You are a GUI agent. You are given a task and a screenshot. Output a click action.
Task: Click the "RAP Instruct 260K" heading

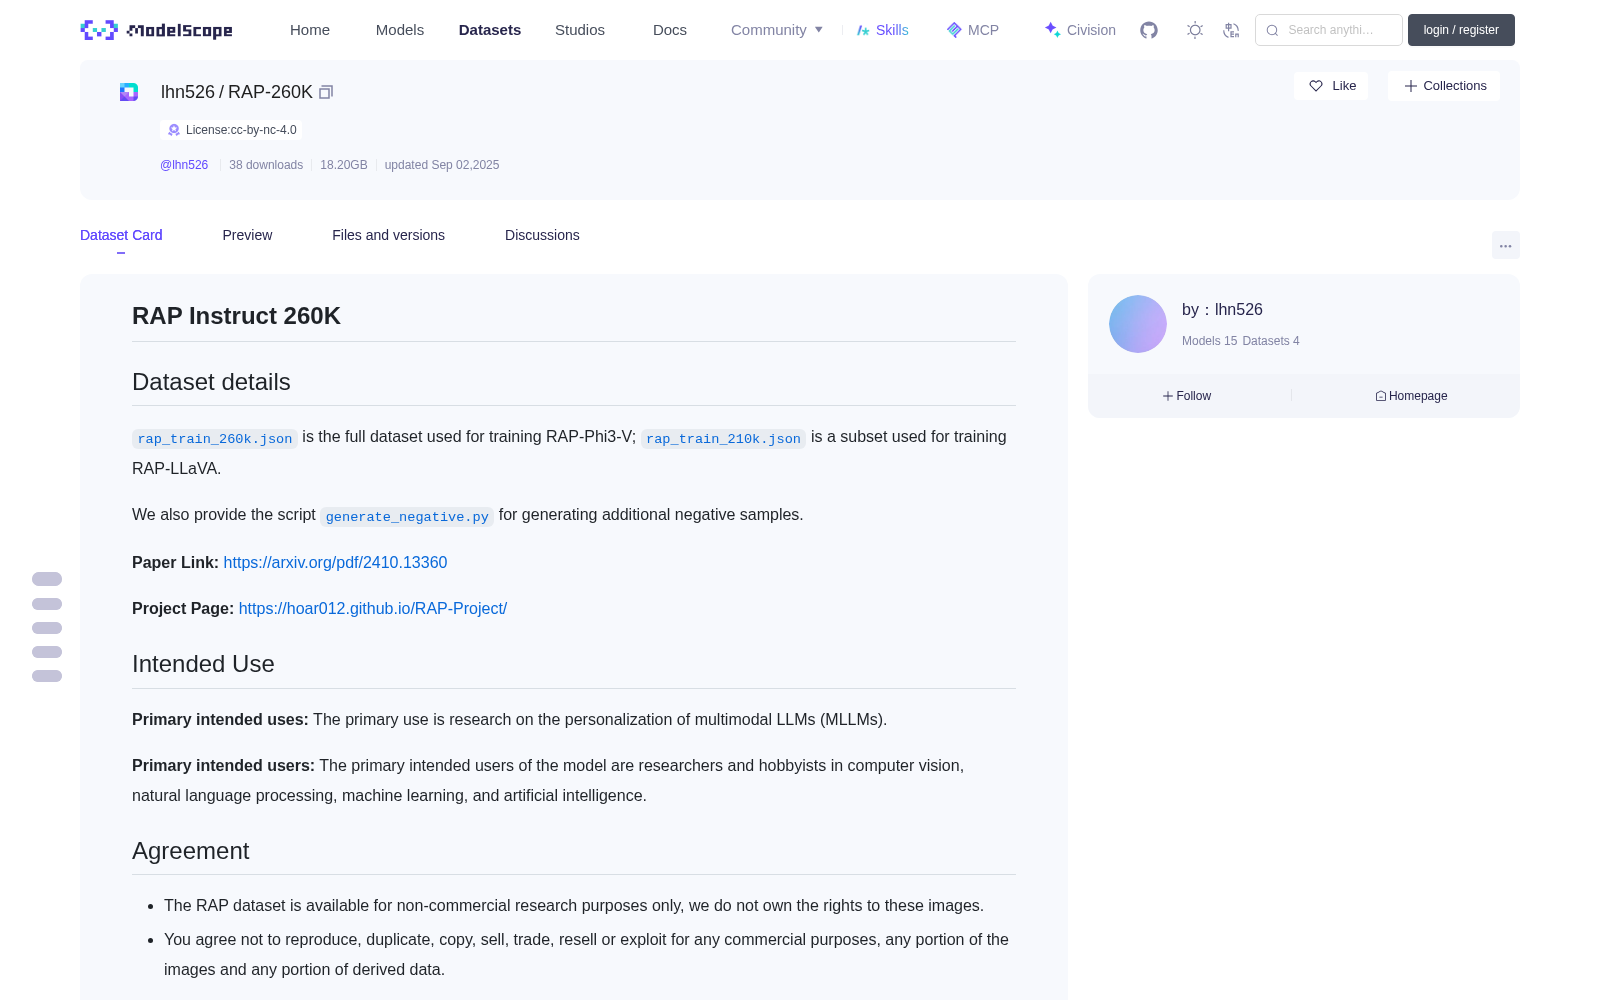coord(236,316)
